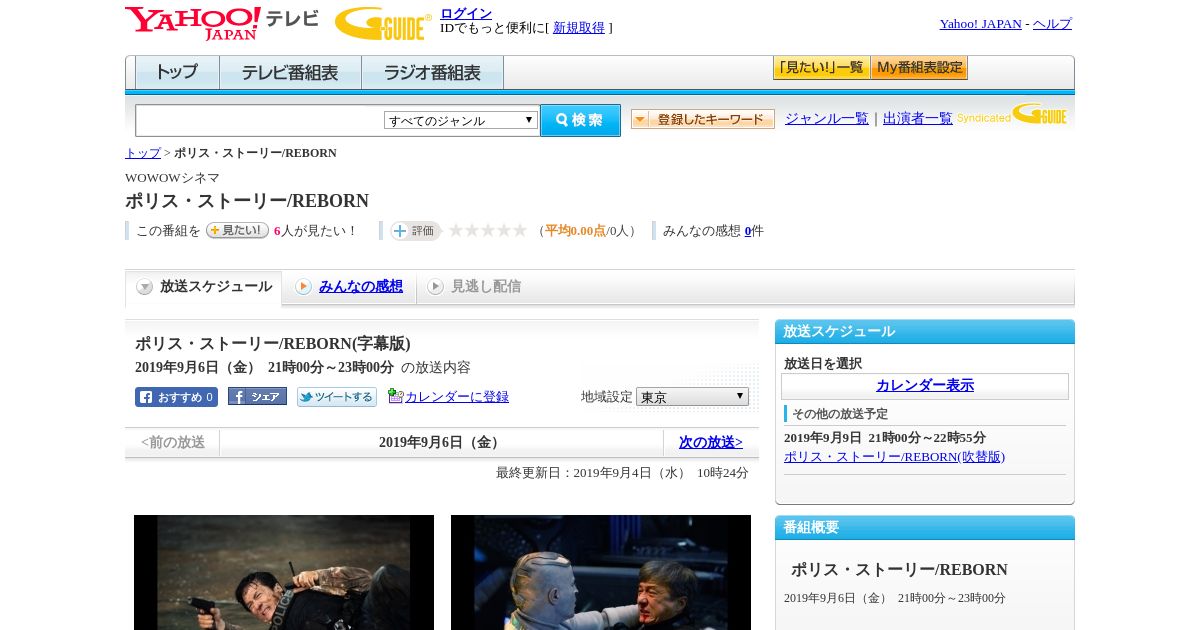Open the みんなの感想 0件 count link
The height and width of the screenshot is (630, 1200).
click(x=748, y=231)
